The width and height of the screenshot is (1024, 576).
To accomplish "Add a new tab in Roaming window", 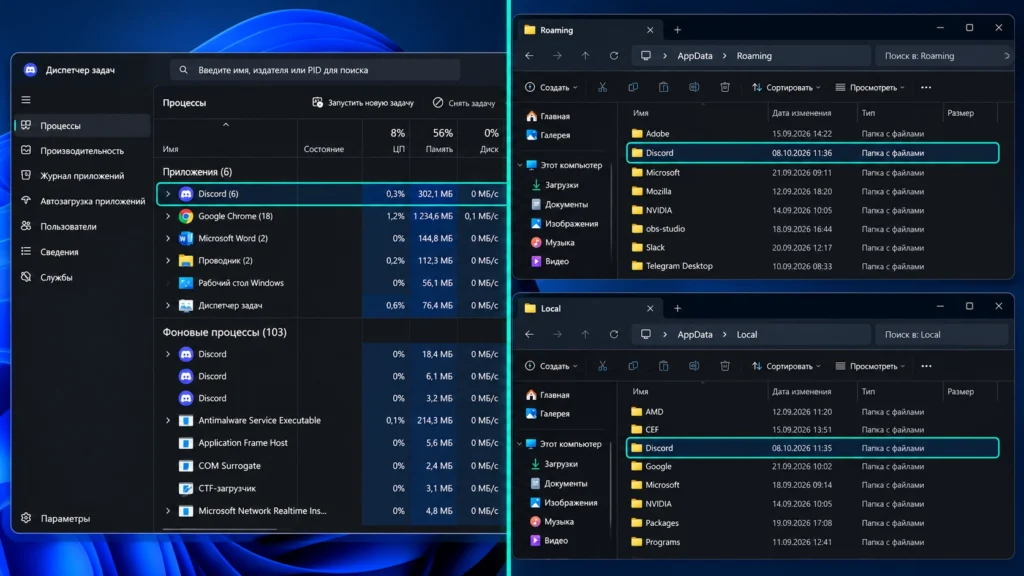I will point(677,30).
